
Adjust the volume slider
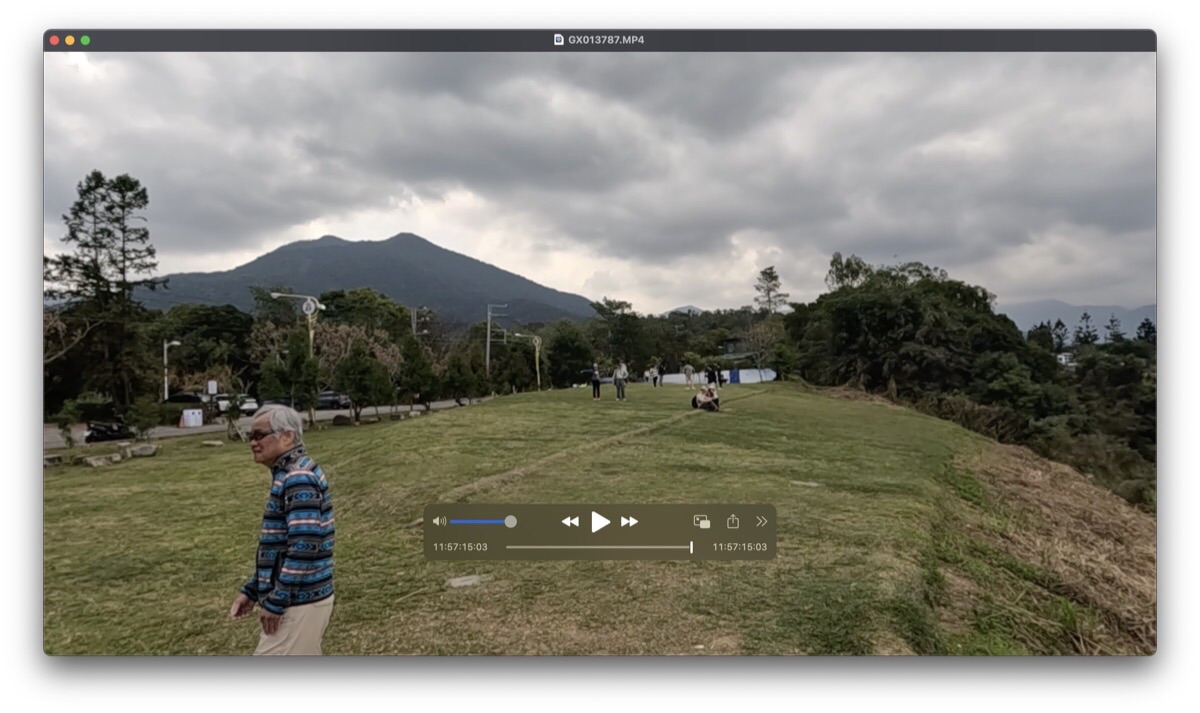(x=482, y=521)
